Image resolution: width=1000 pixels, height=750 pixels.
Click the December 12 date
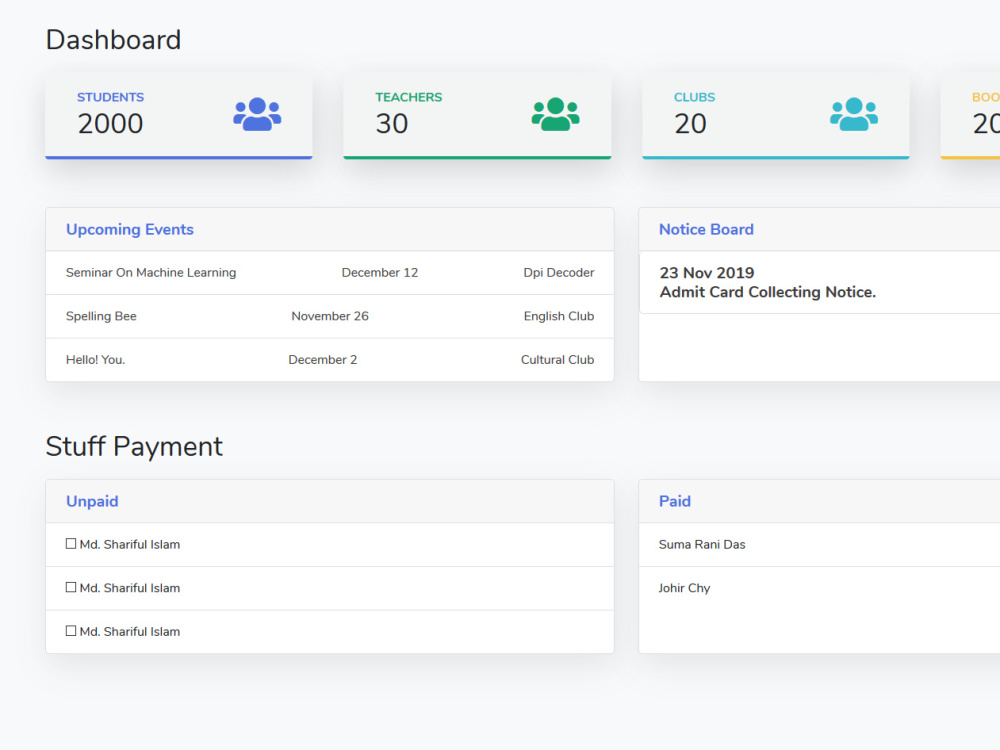(379, 272)
